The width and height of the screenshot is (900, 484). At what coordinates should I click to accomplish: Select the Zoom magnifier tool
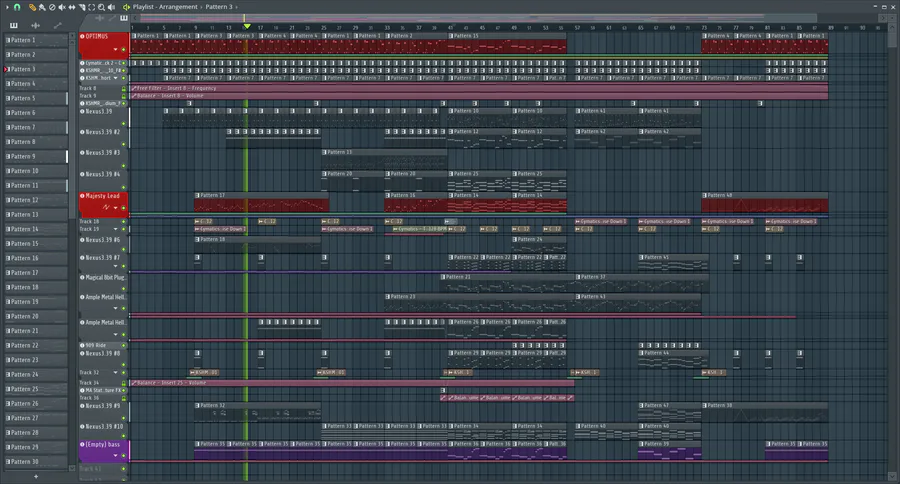point(101,7)
